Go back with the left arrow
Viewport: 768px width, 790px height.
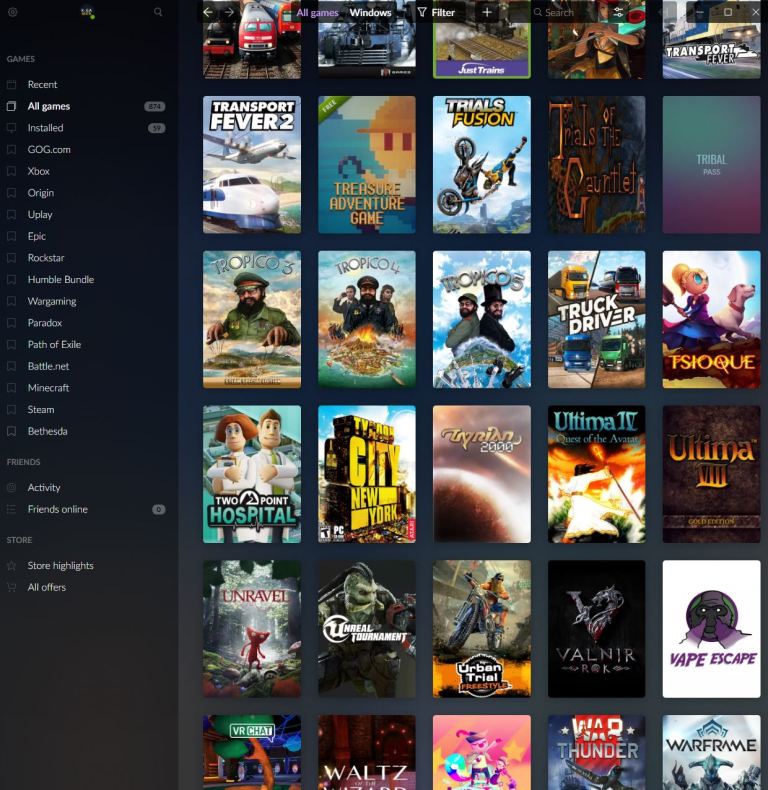[208, 12]
